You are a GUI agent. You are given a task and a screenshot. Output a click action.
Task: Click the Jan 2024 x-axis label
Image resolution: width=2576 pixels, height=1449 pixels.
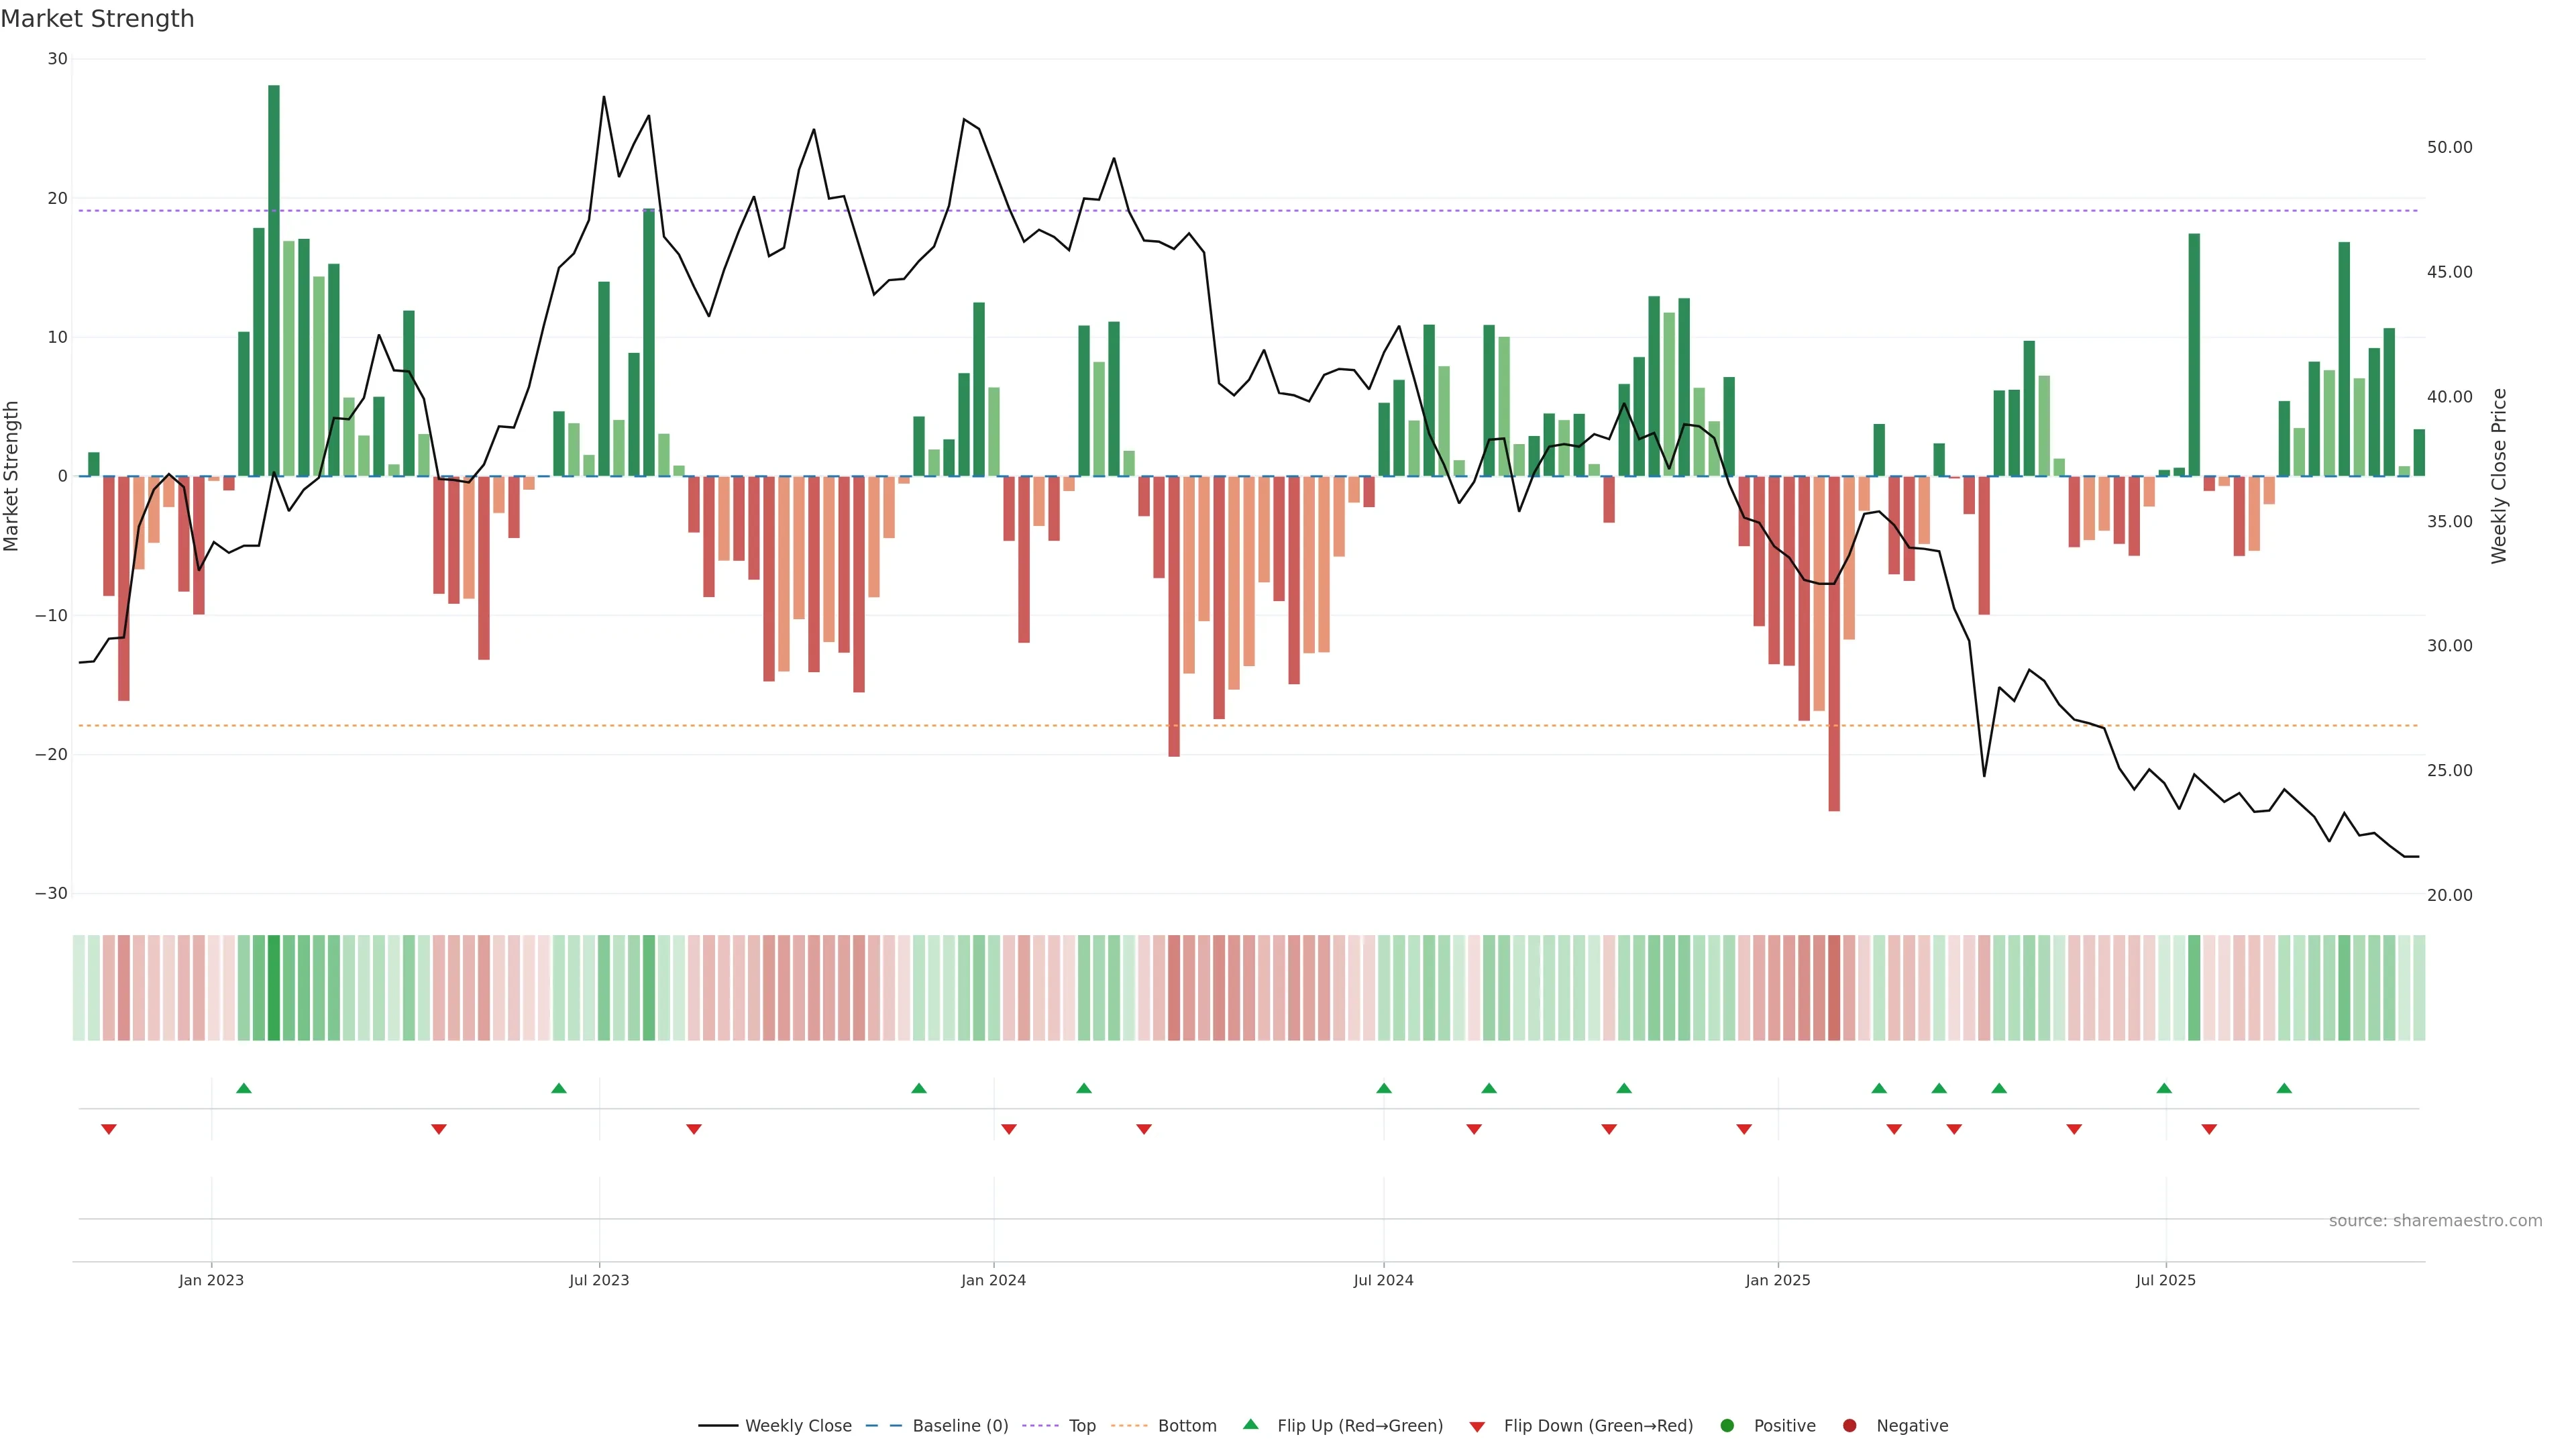993,1280
